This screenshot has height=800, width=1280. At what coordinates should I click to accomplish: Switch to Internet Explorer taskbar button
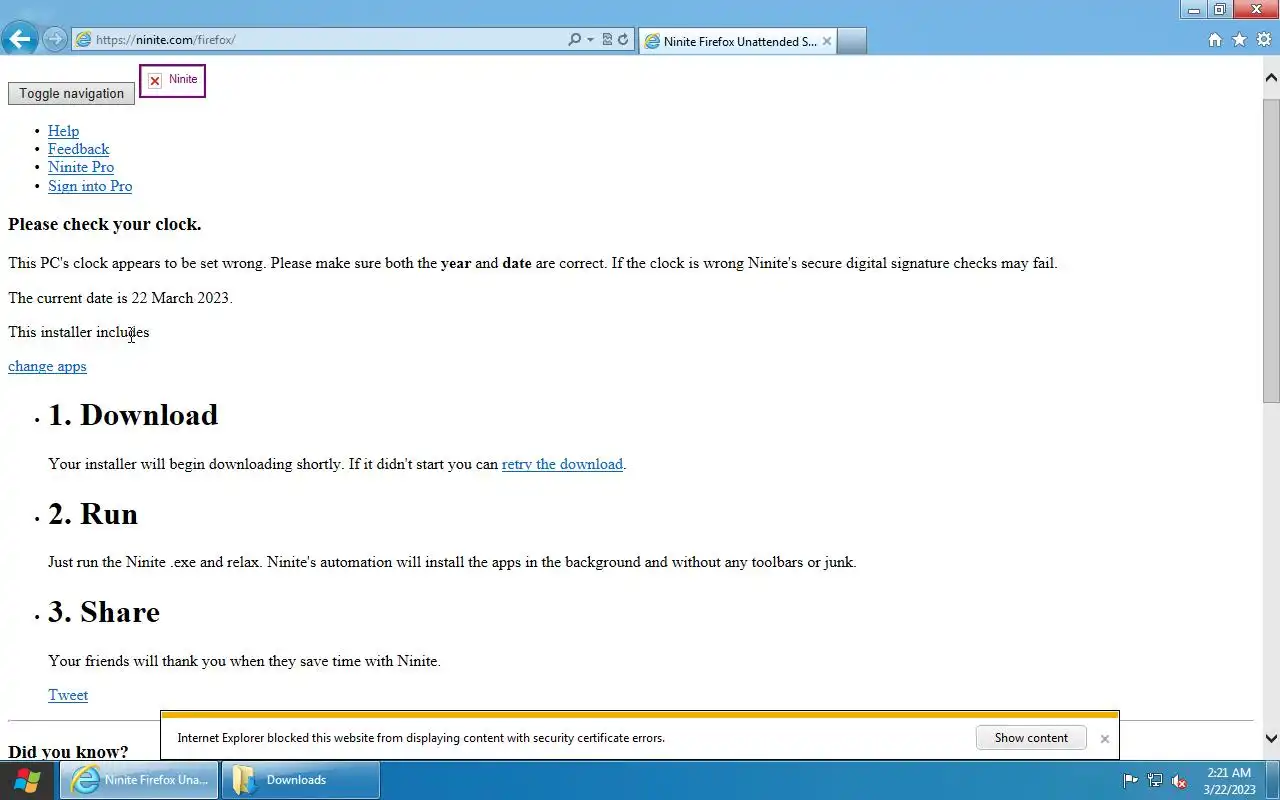pyautogui.click(x=139, y=780)
